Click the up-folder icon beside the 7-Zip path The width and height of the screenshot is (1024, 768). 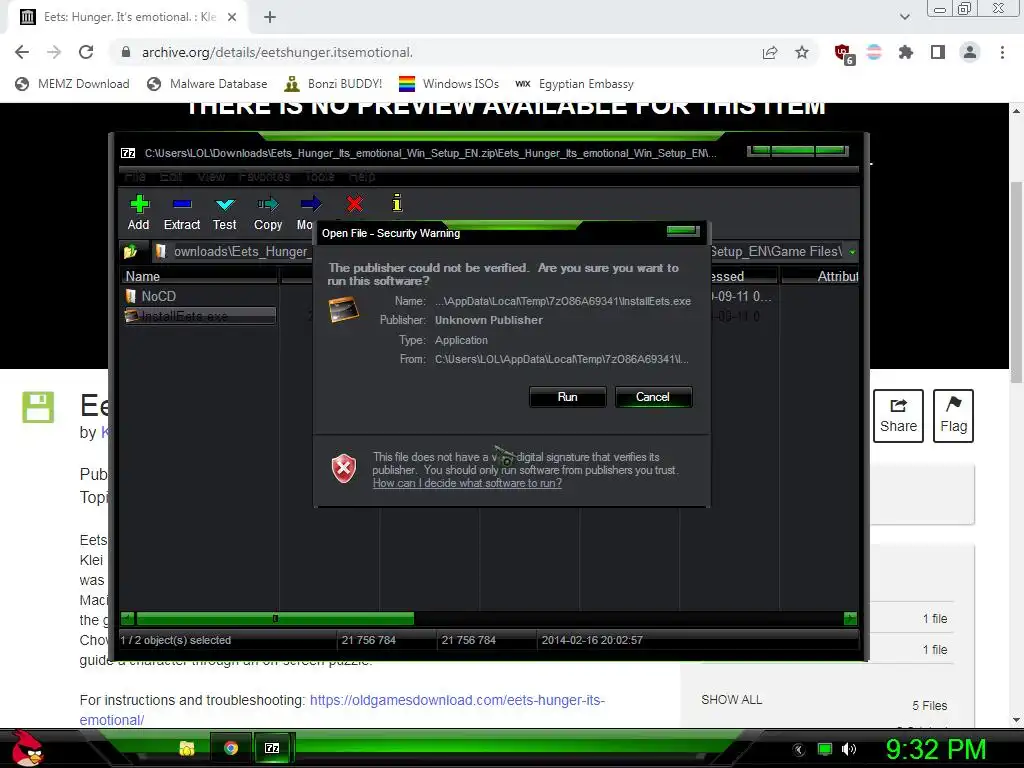click(130, 251)
